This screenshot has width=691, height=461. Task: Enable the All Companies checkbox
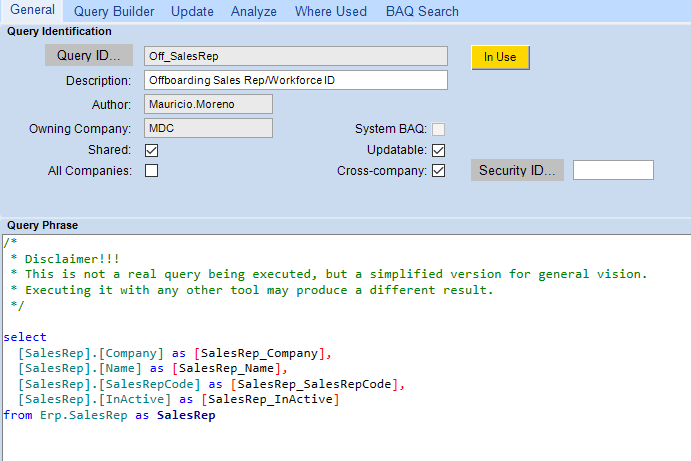point(152,171)
